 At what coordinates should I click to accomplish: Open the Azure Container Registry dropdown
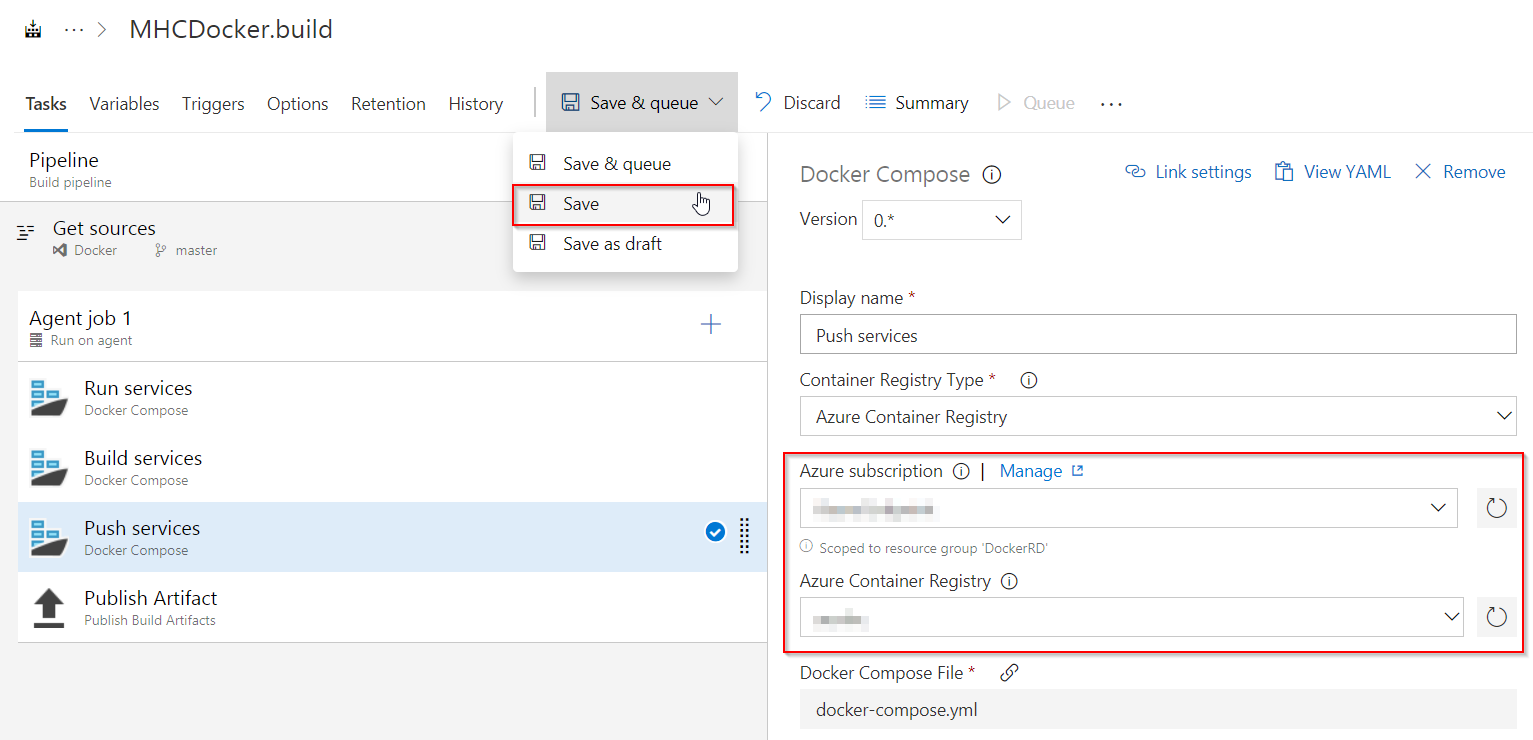pyautogui.click(x=1132, y=618)
